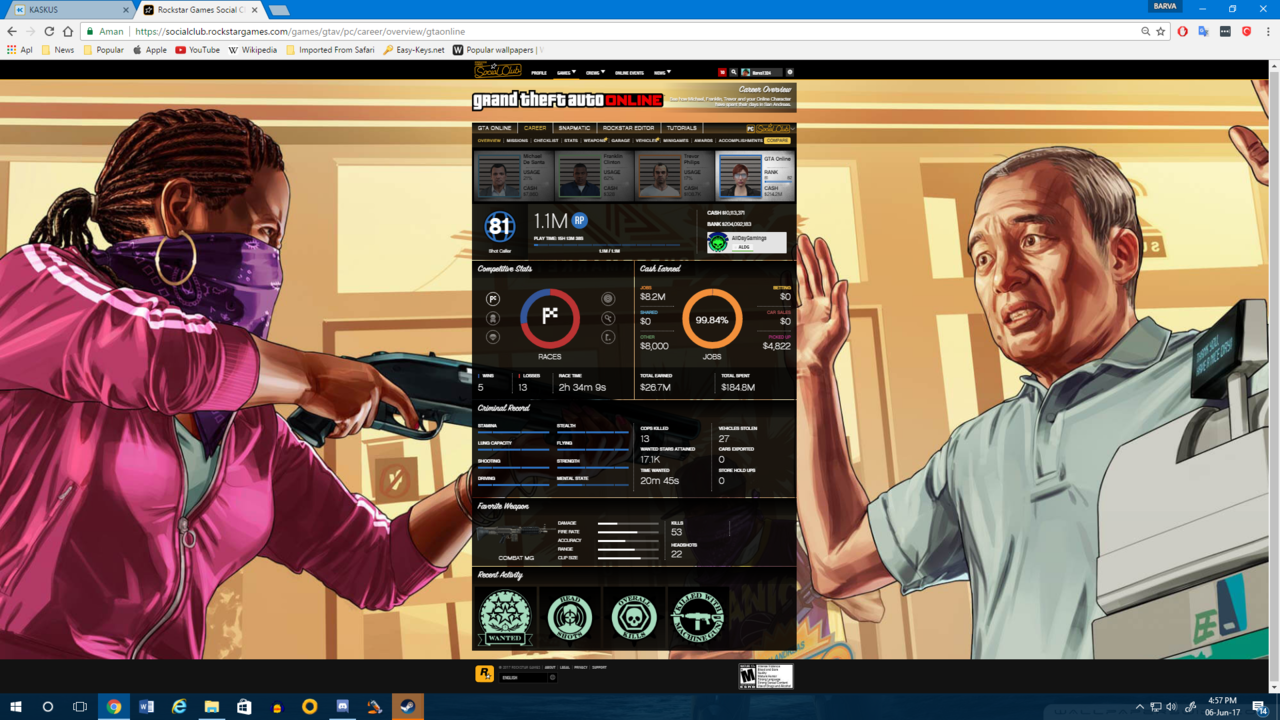Screen dimensions: 1280x720
Task: Go to Chrome home button
Action: (68, 31)
